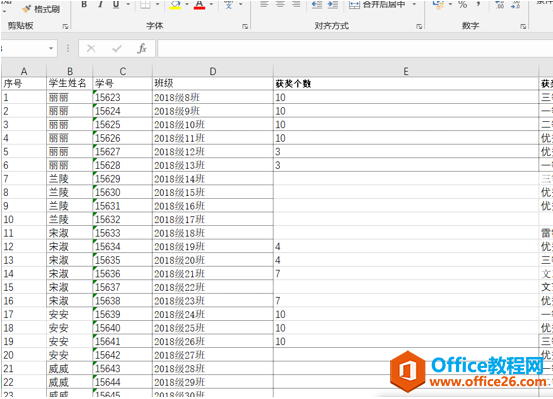Decrease the indent

pyautogui.click(x=317, y=4)
